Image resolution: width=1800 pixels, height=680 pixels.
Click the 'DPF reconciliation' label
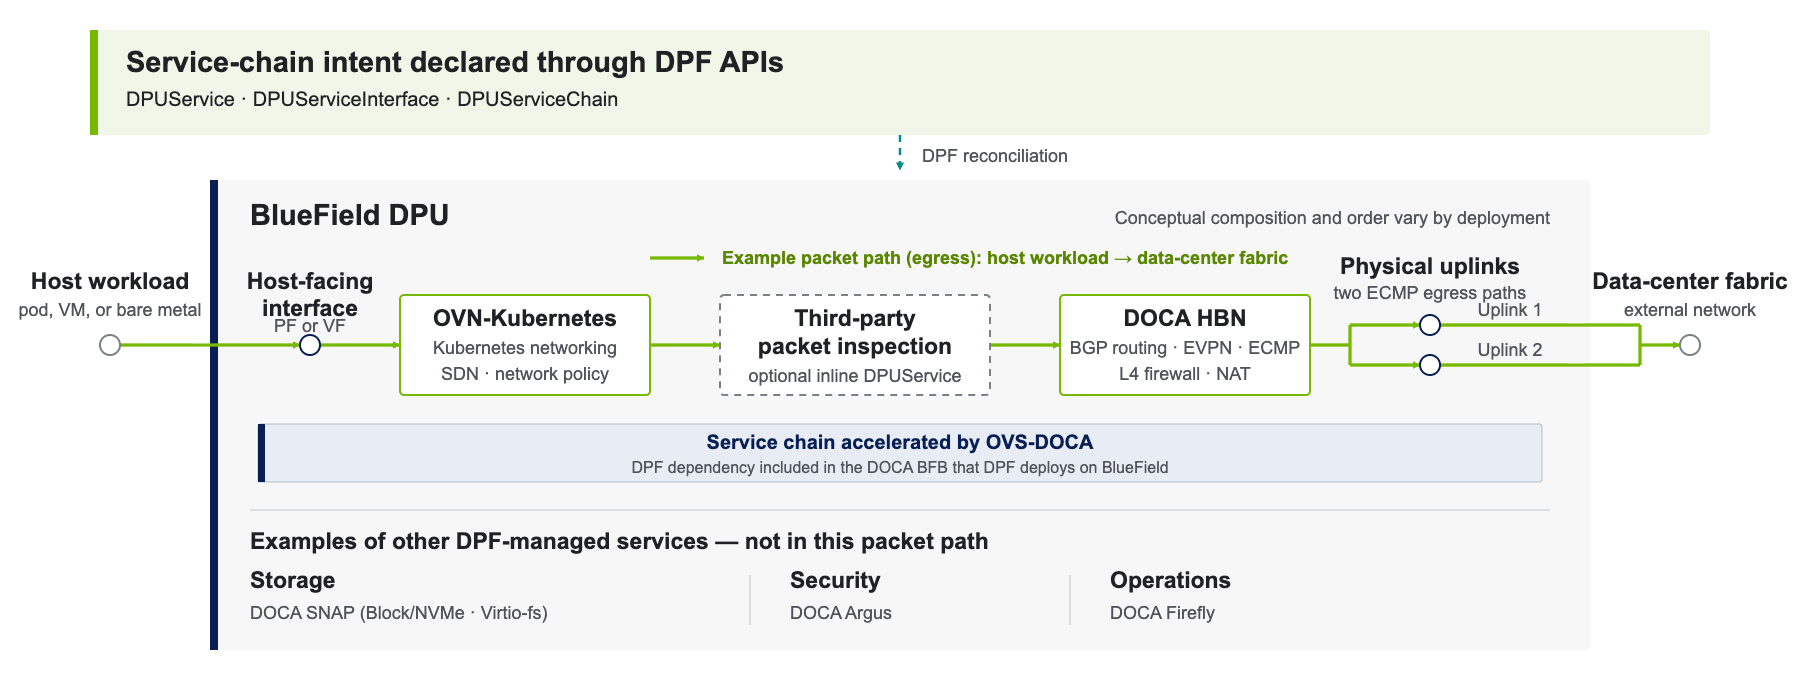click(x=995, y=156)
